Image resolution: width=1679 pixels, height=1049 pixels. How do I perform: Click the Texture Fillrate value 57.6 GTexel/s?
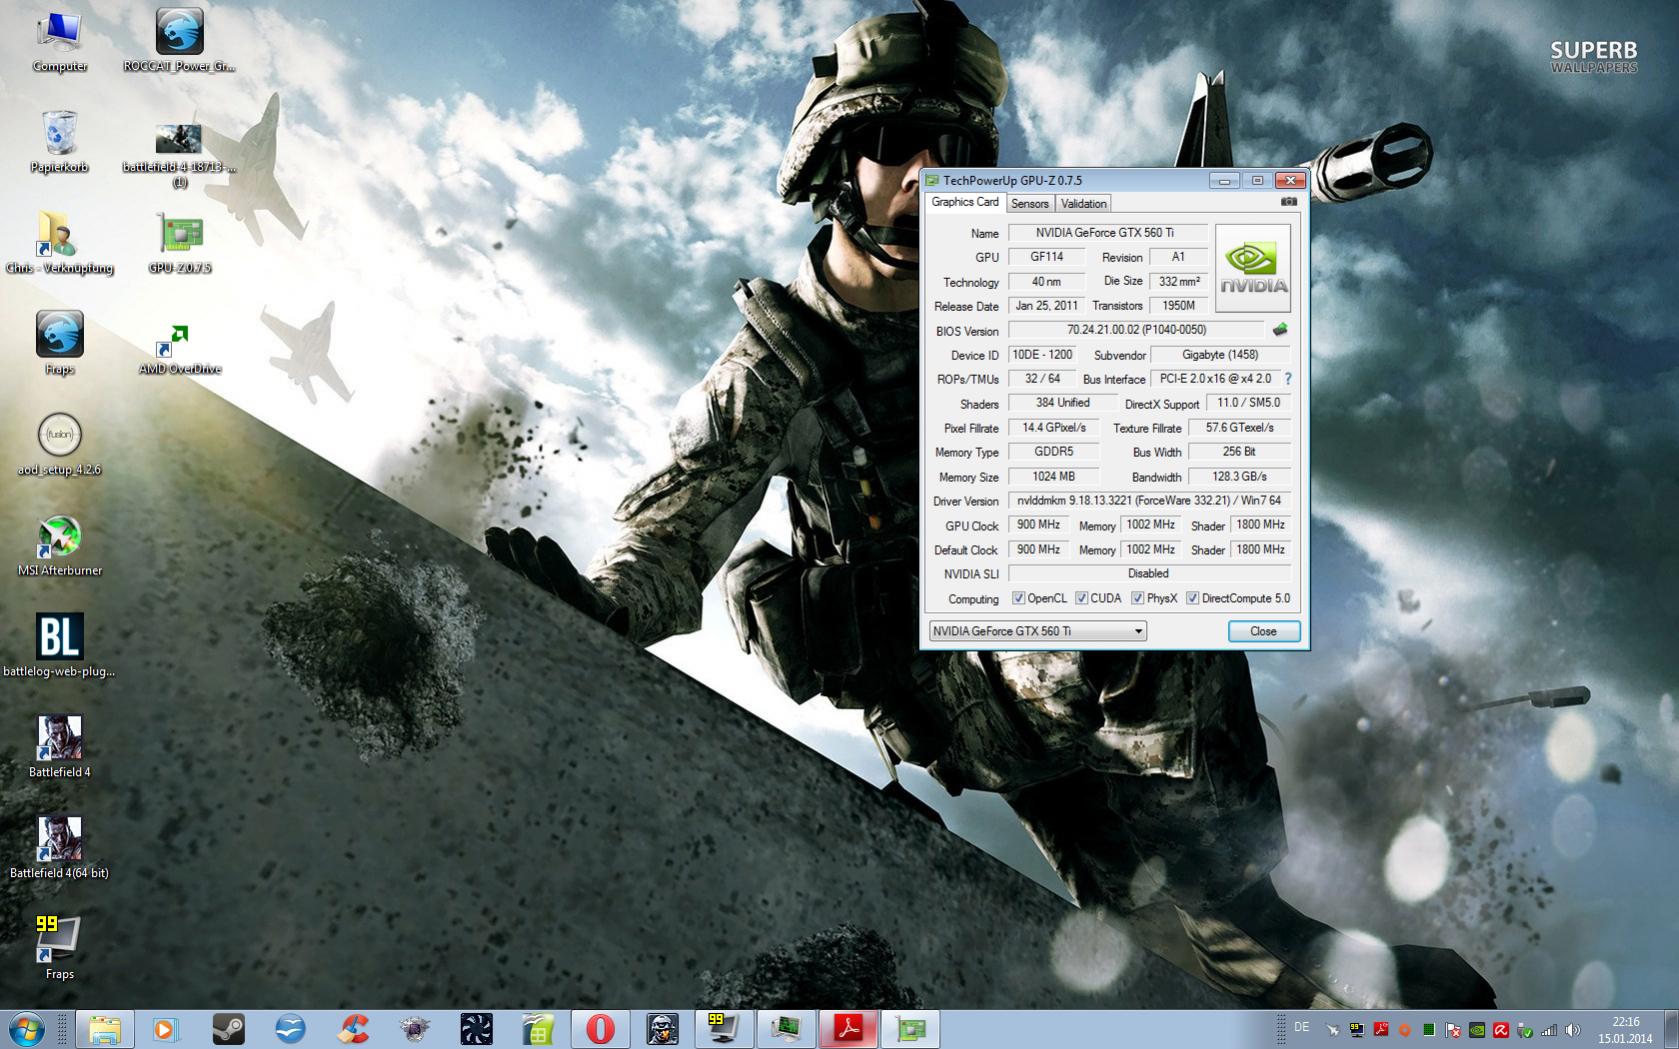[1239, 428]
